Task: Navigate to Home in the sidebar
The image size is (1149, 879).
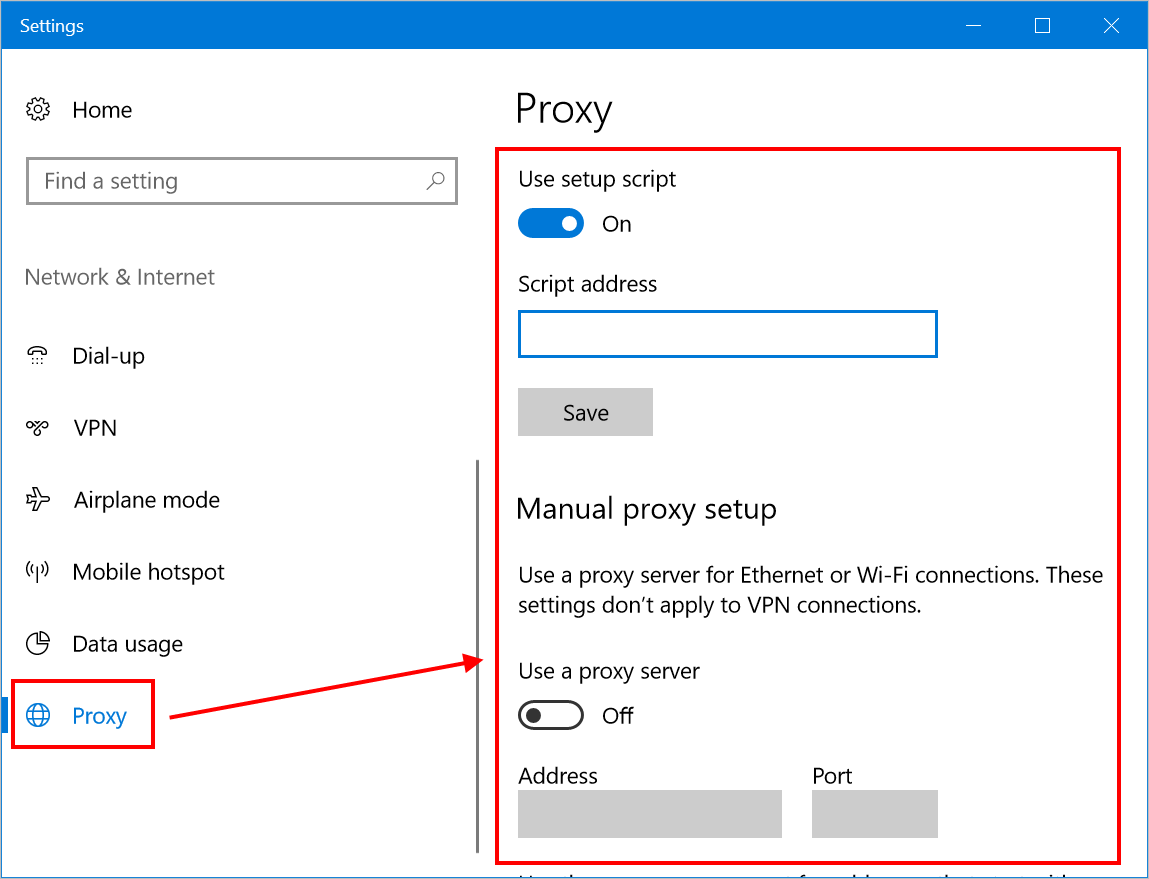Action: point(102,109)
